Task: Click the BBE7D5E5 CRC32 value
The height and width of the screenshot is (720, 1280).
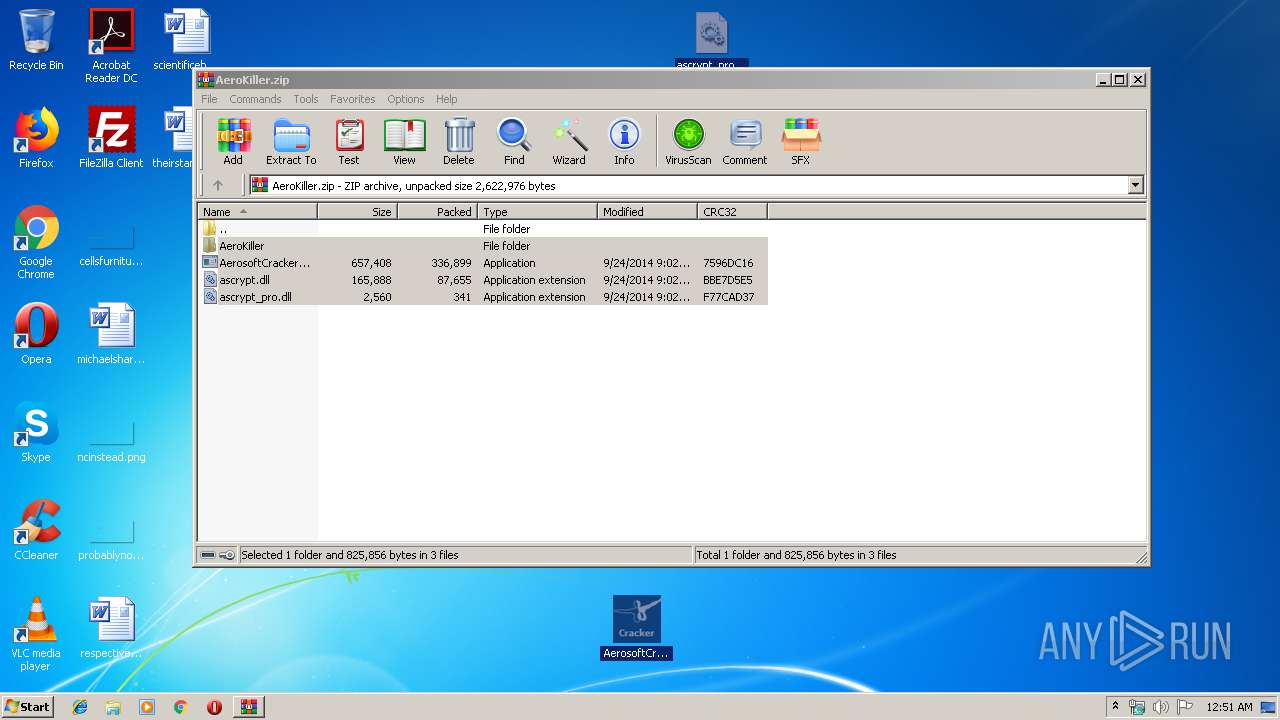Action: point(728,280)
